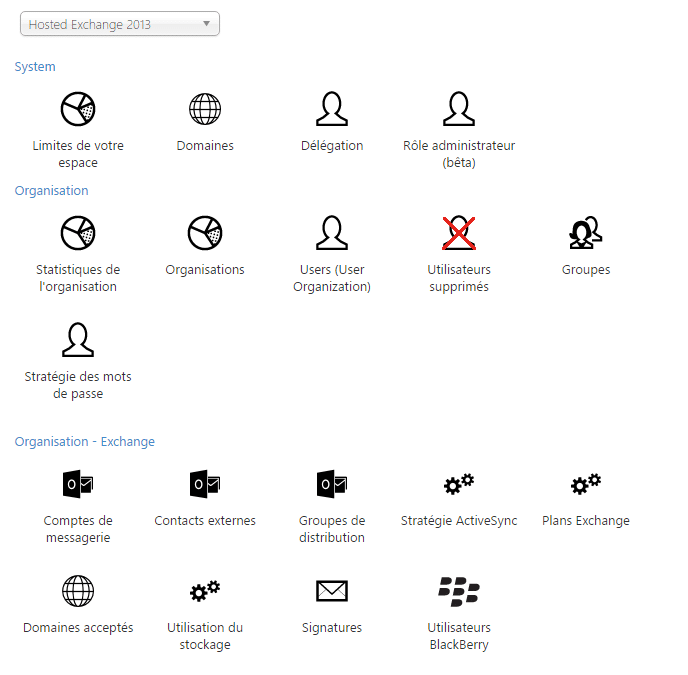
Task: Open Users (User Organization) icon
Action: point(332,233)
